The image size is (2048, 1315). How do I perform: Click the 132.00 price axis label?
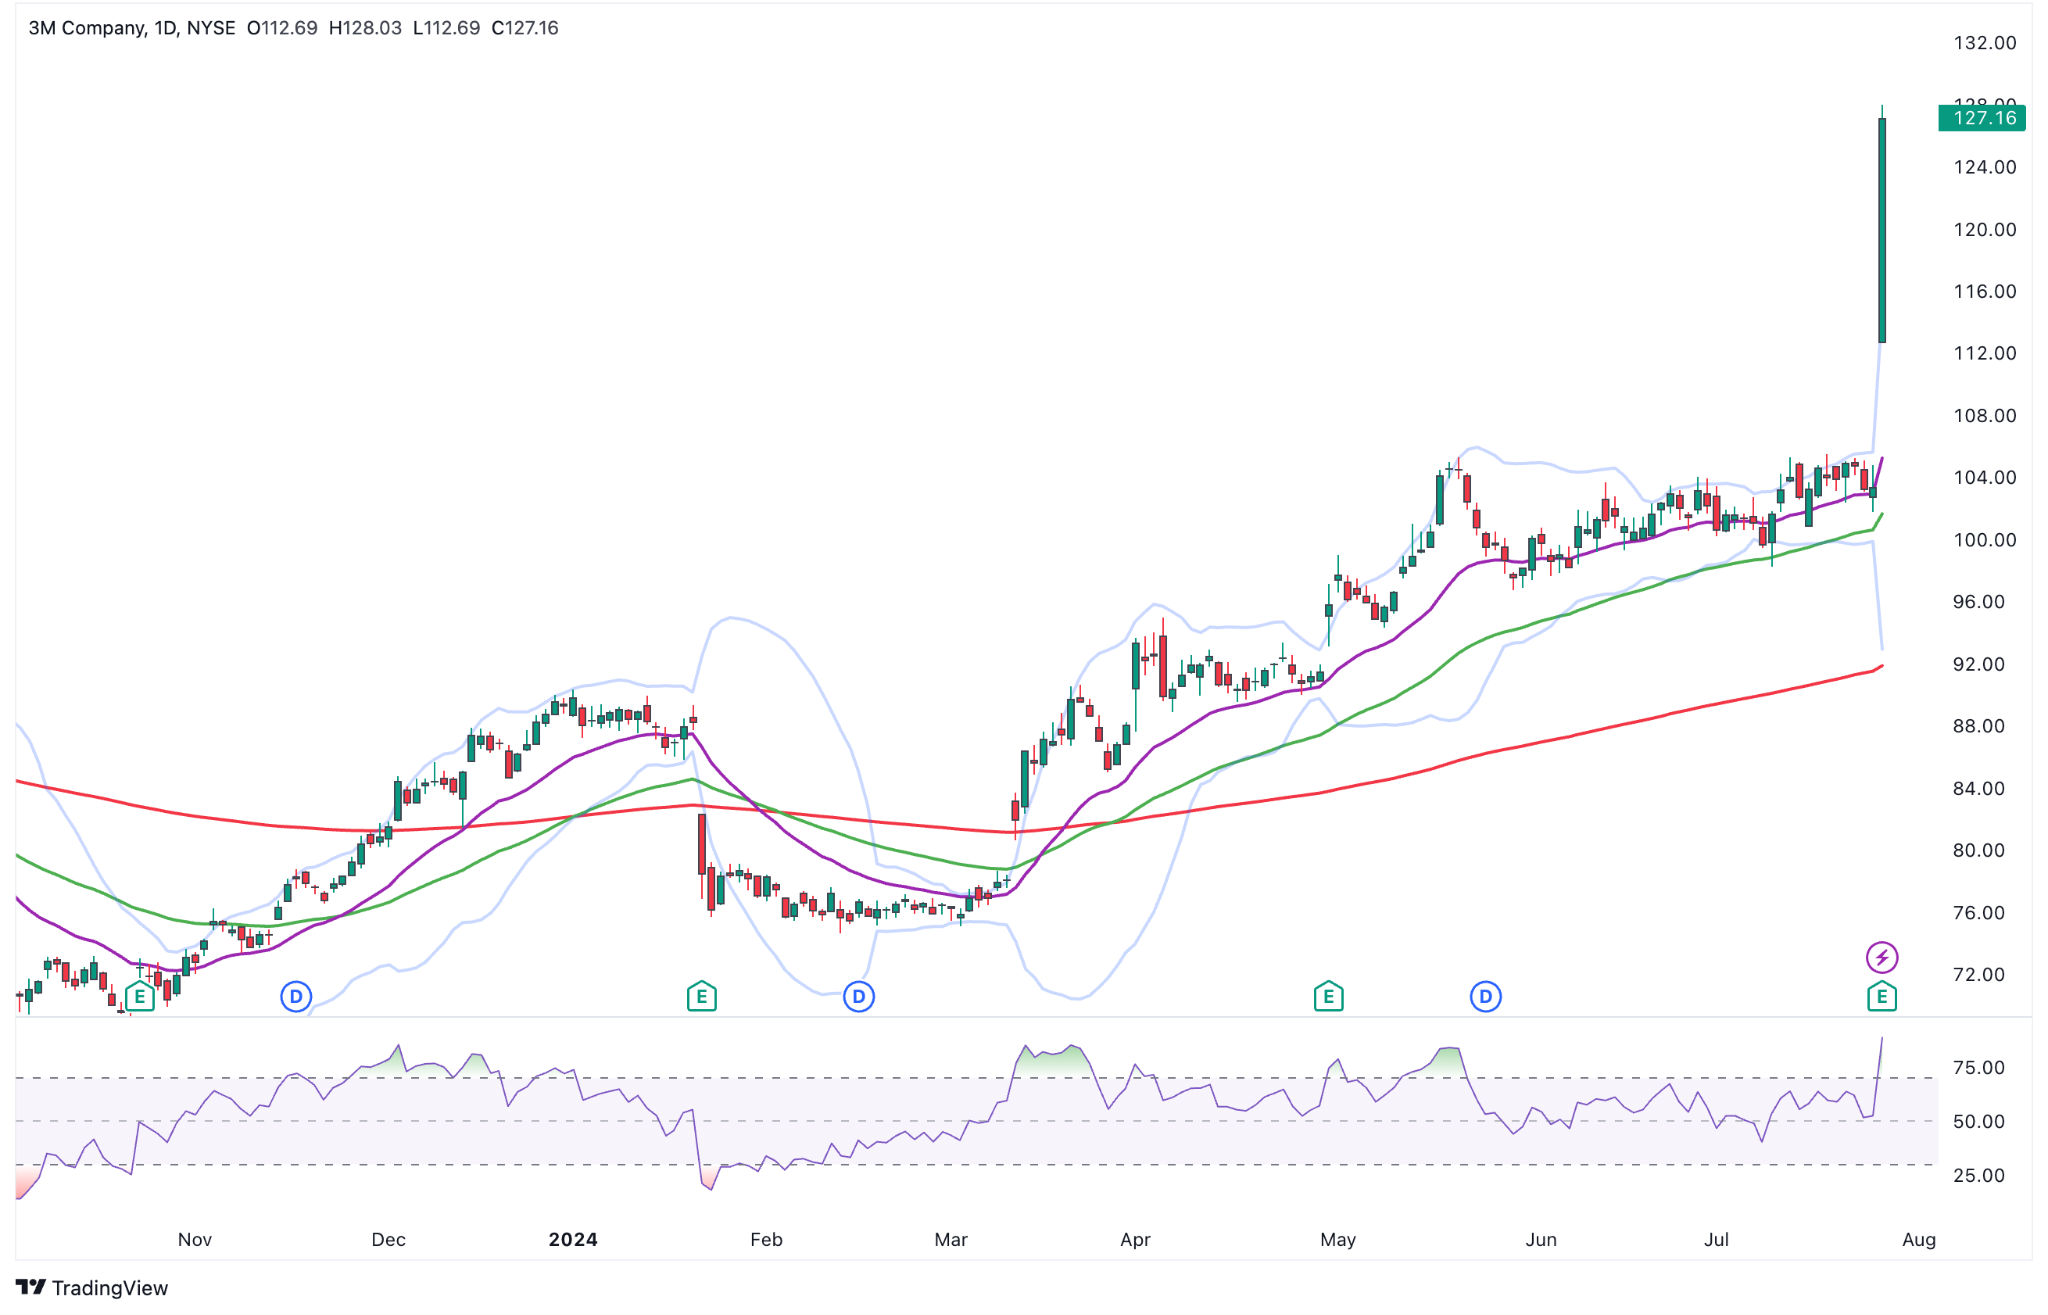pos(1985,43)
